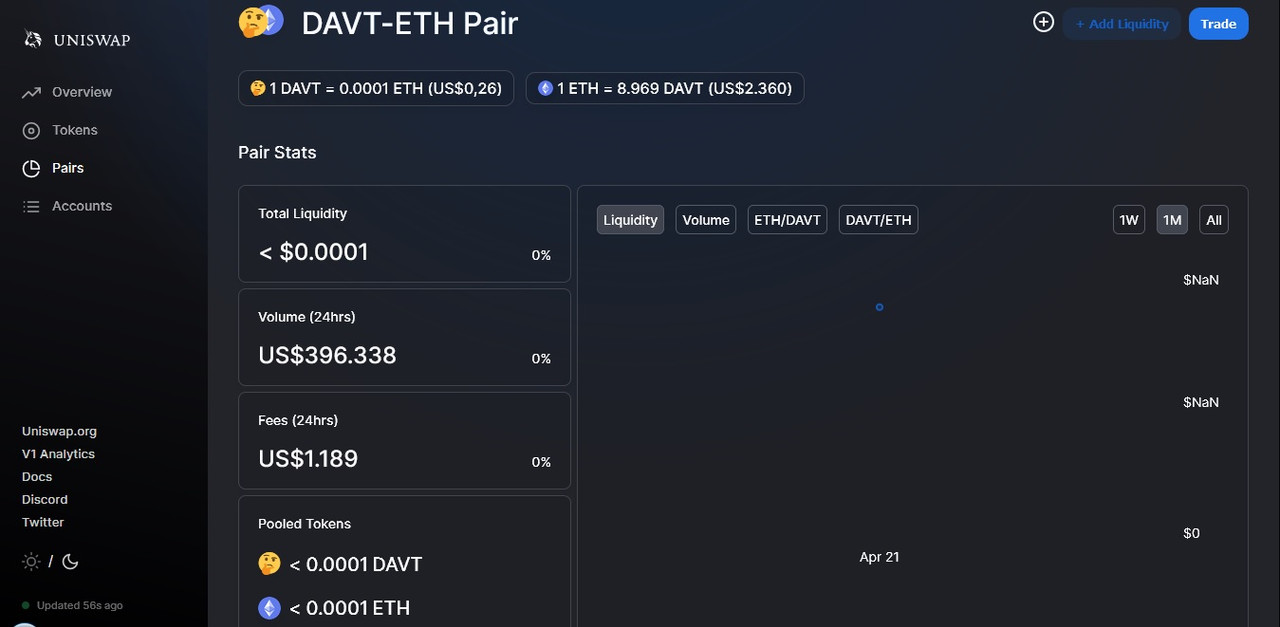The image size is (1280, 627).
Task: Click the chart data point dot
Action: pos(879,307)
